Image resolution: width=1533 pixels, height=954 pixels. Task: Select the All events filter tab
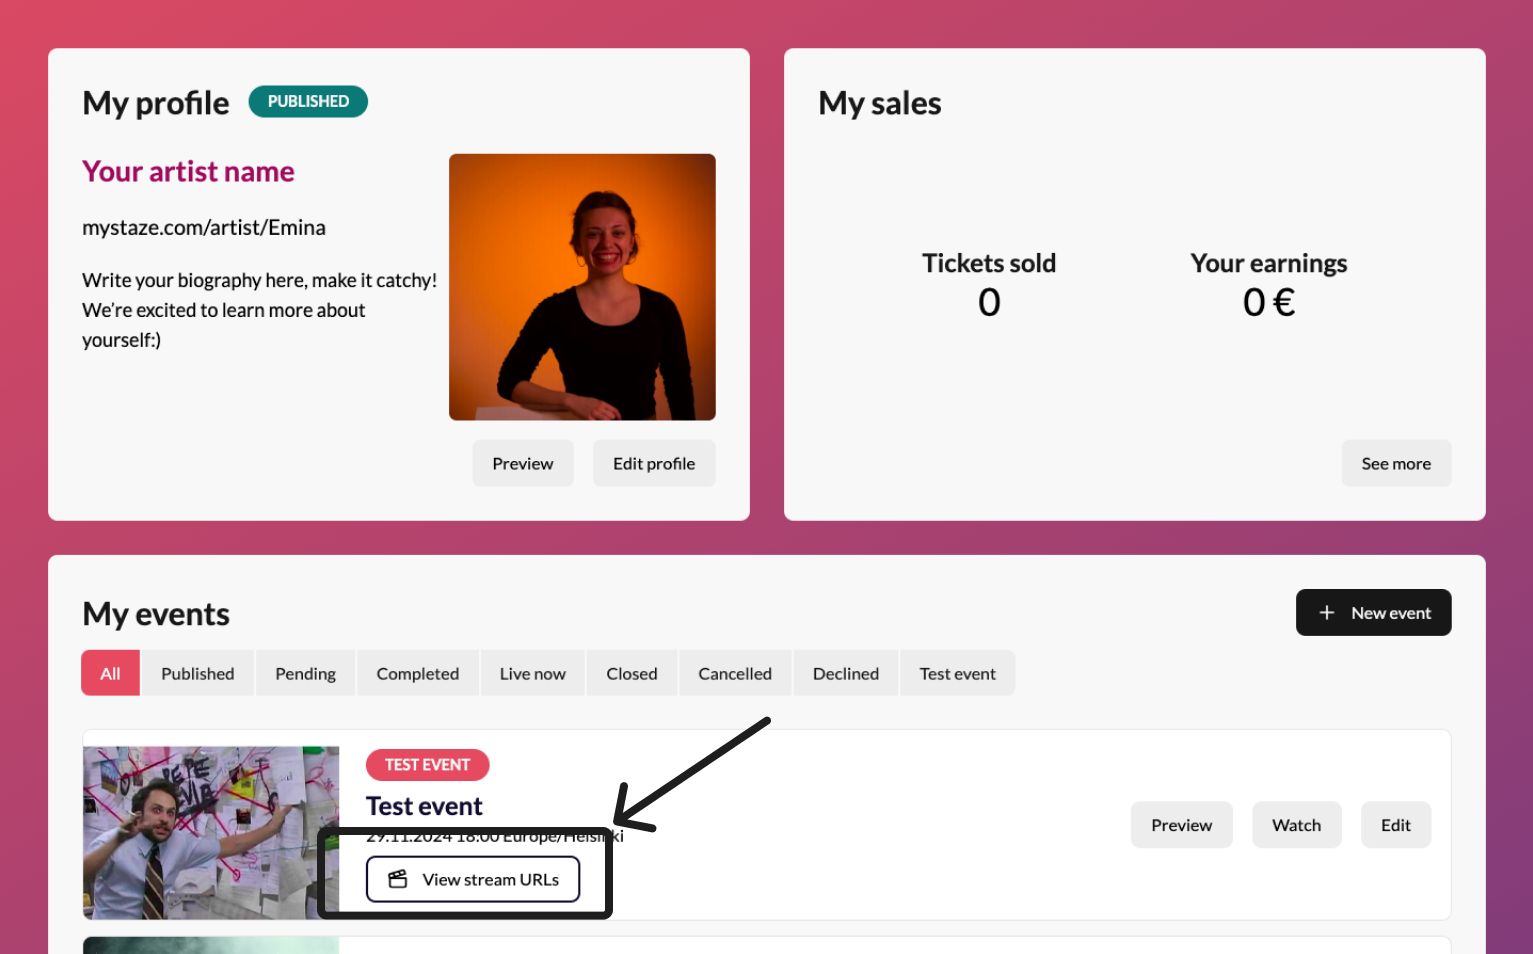click(x=110, y=674)
